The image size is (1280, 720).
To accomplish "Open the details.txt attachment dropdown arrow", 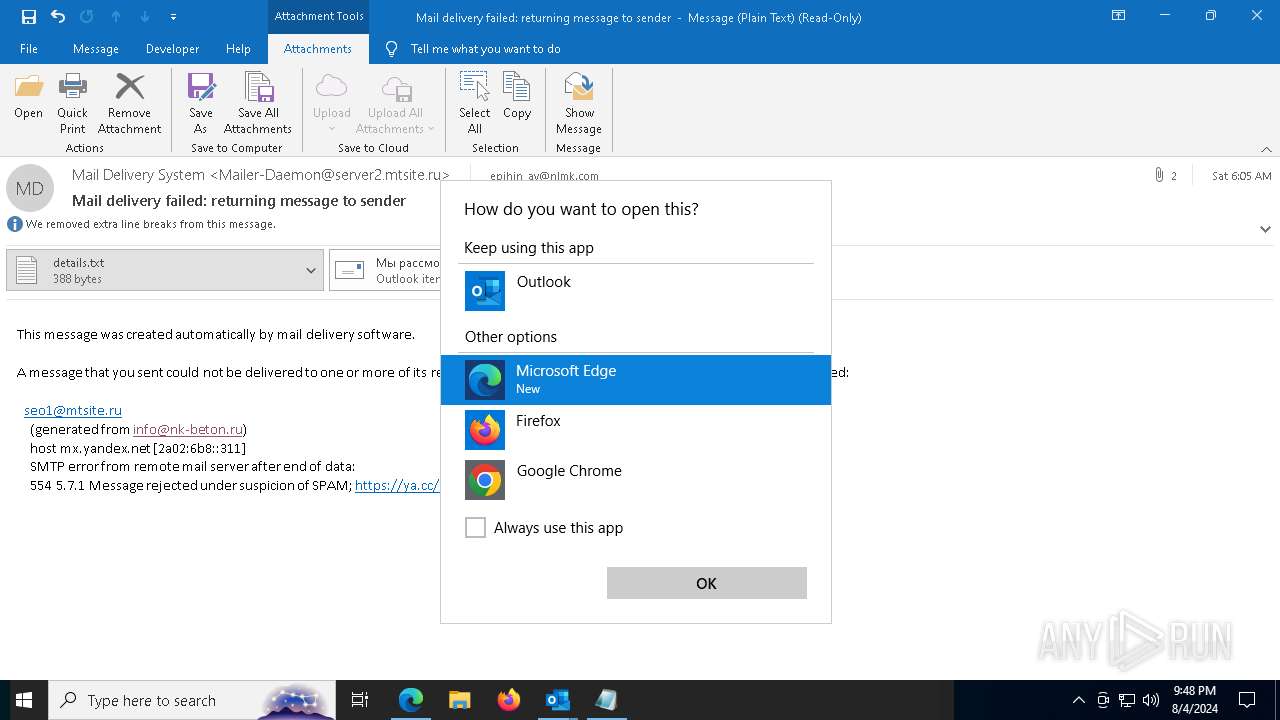I will [x=311, y=270].
